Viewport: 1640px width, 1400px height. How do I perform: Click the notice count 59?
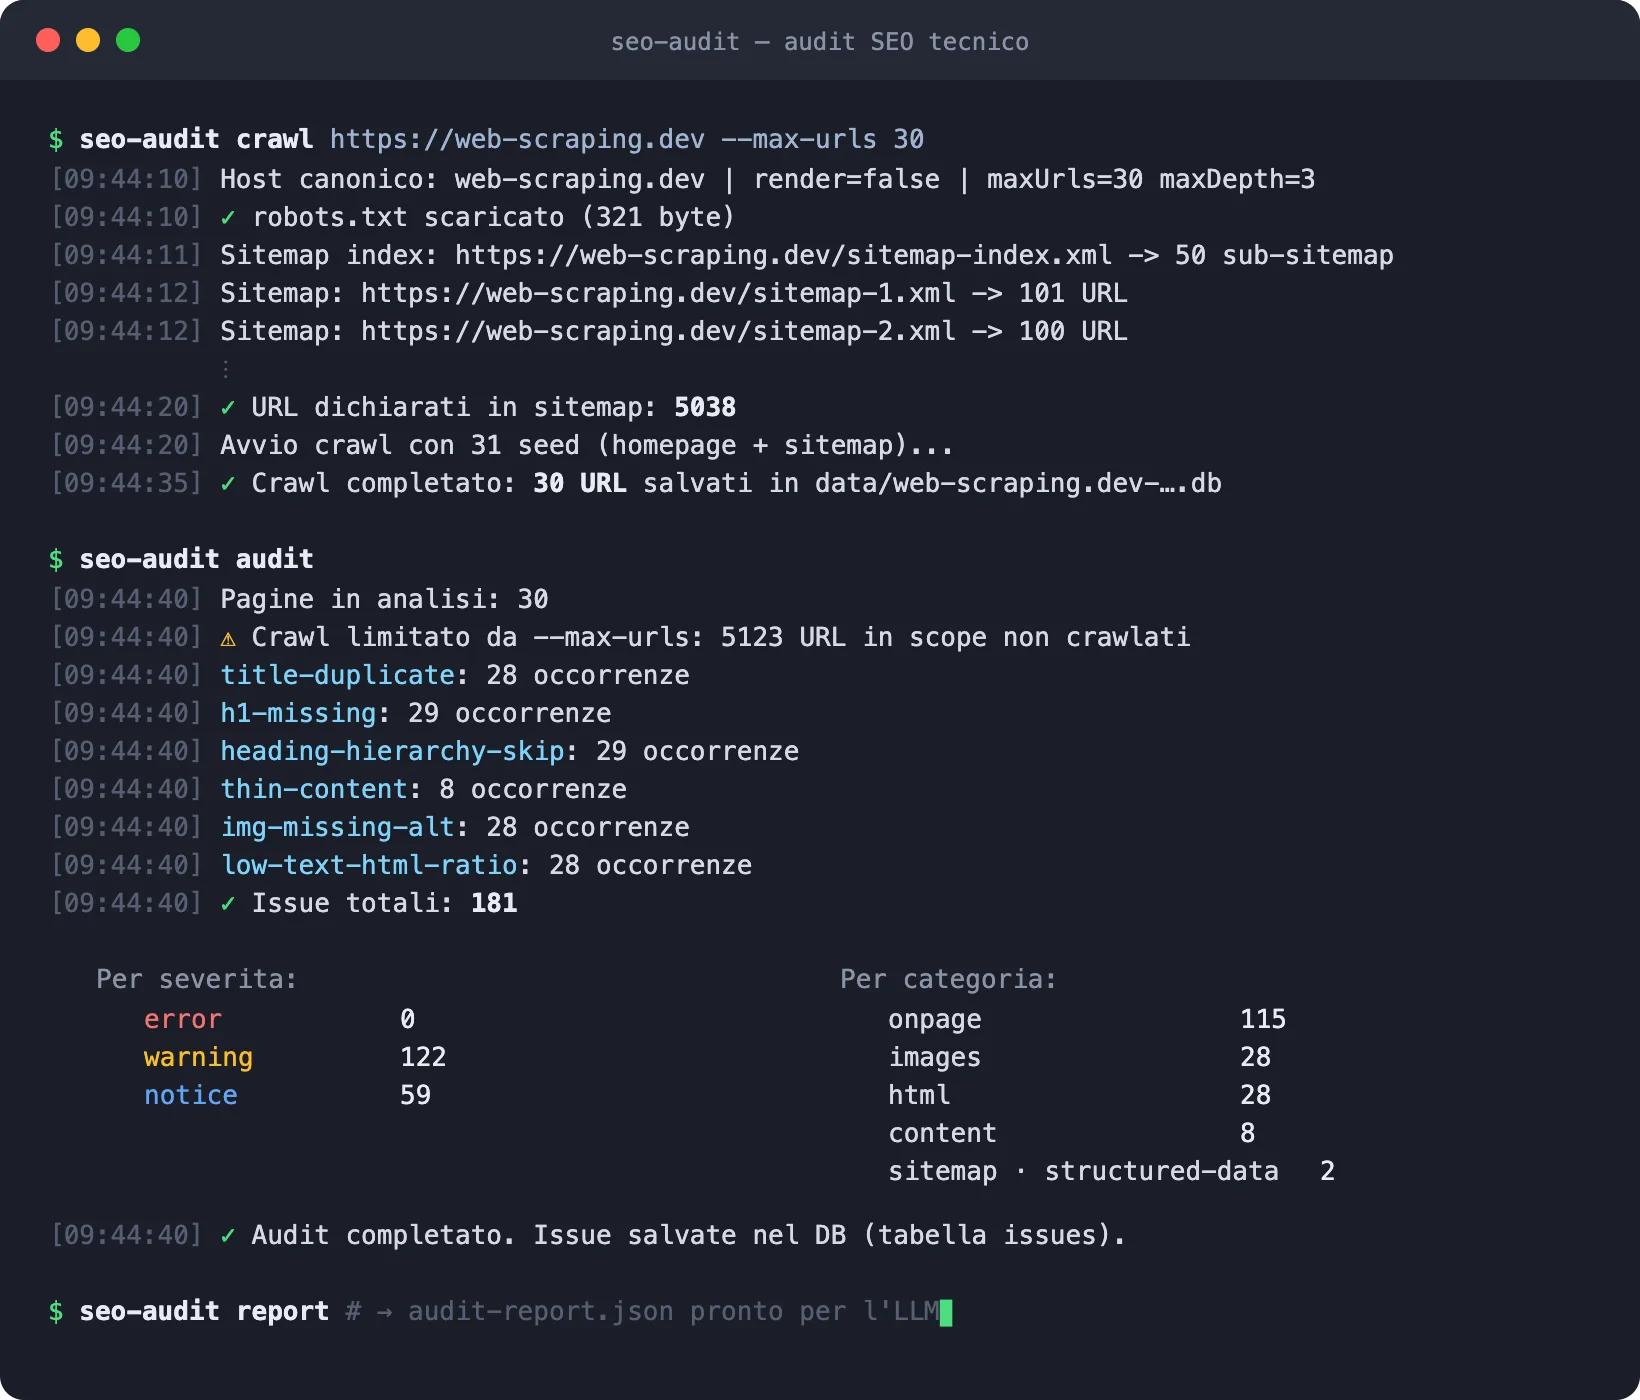pyautogui.click(x=415, y=1095)
